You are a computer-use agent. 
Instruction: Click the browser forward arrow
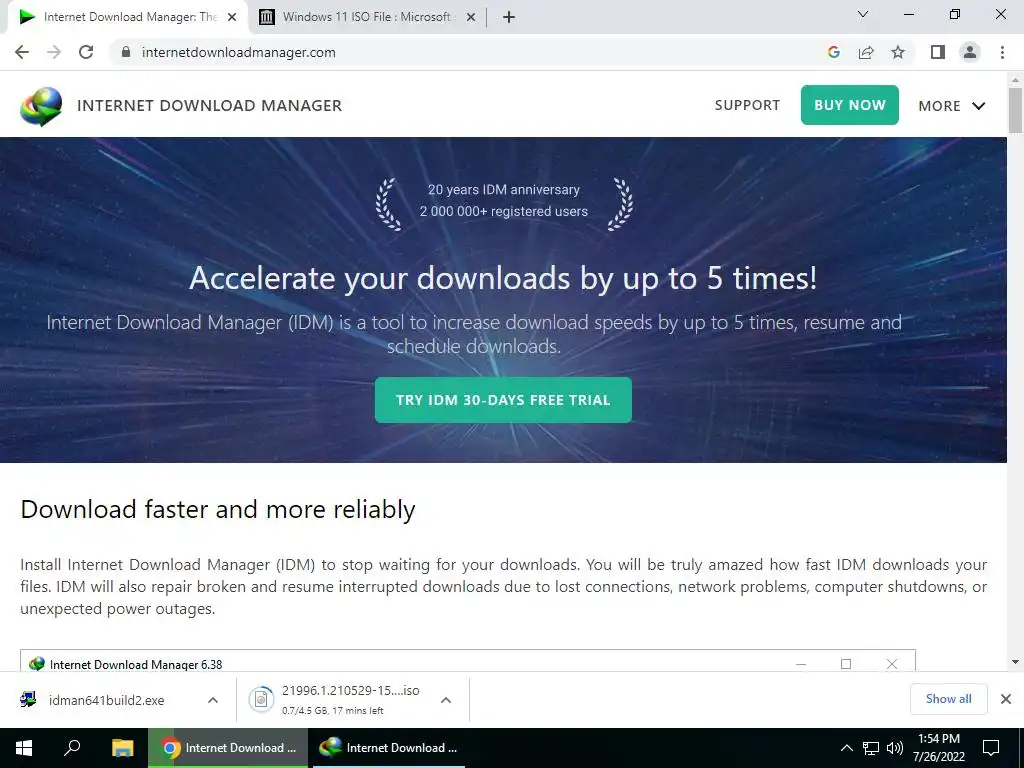point(54,52)
